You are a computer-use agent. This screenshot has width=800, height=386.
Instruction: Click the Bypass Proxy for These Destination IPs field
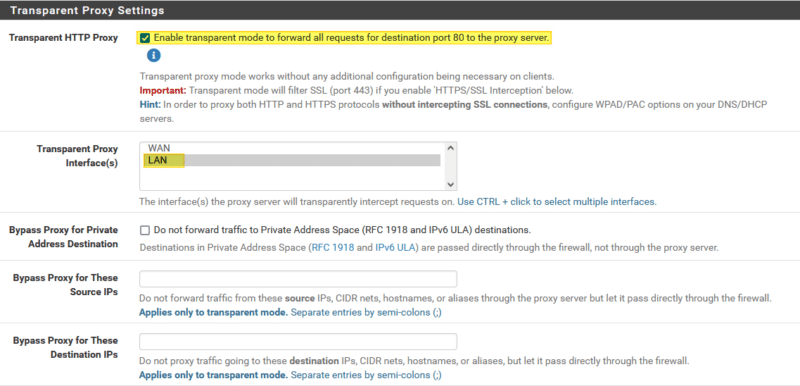tap(298, 342)
